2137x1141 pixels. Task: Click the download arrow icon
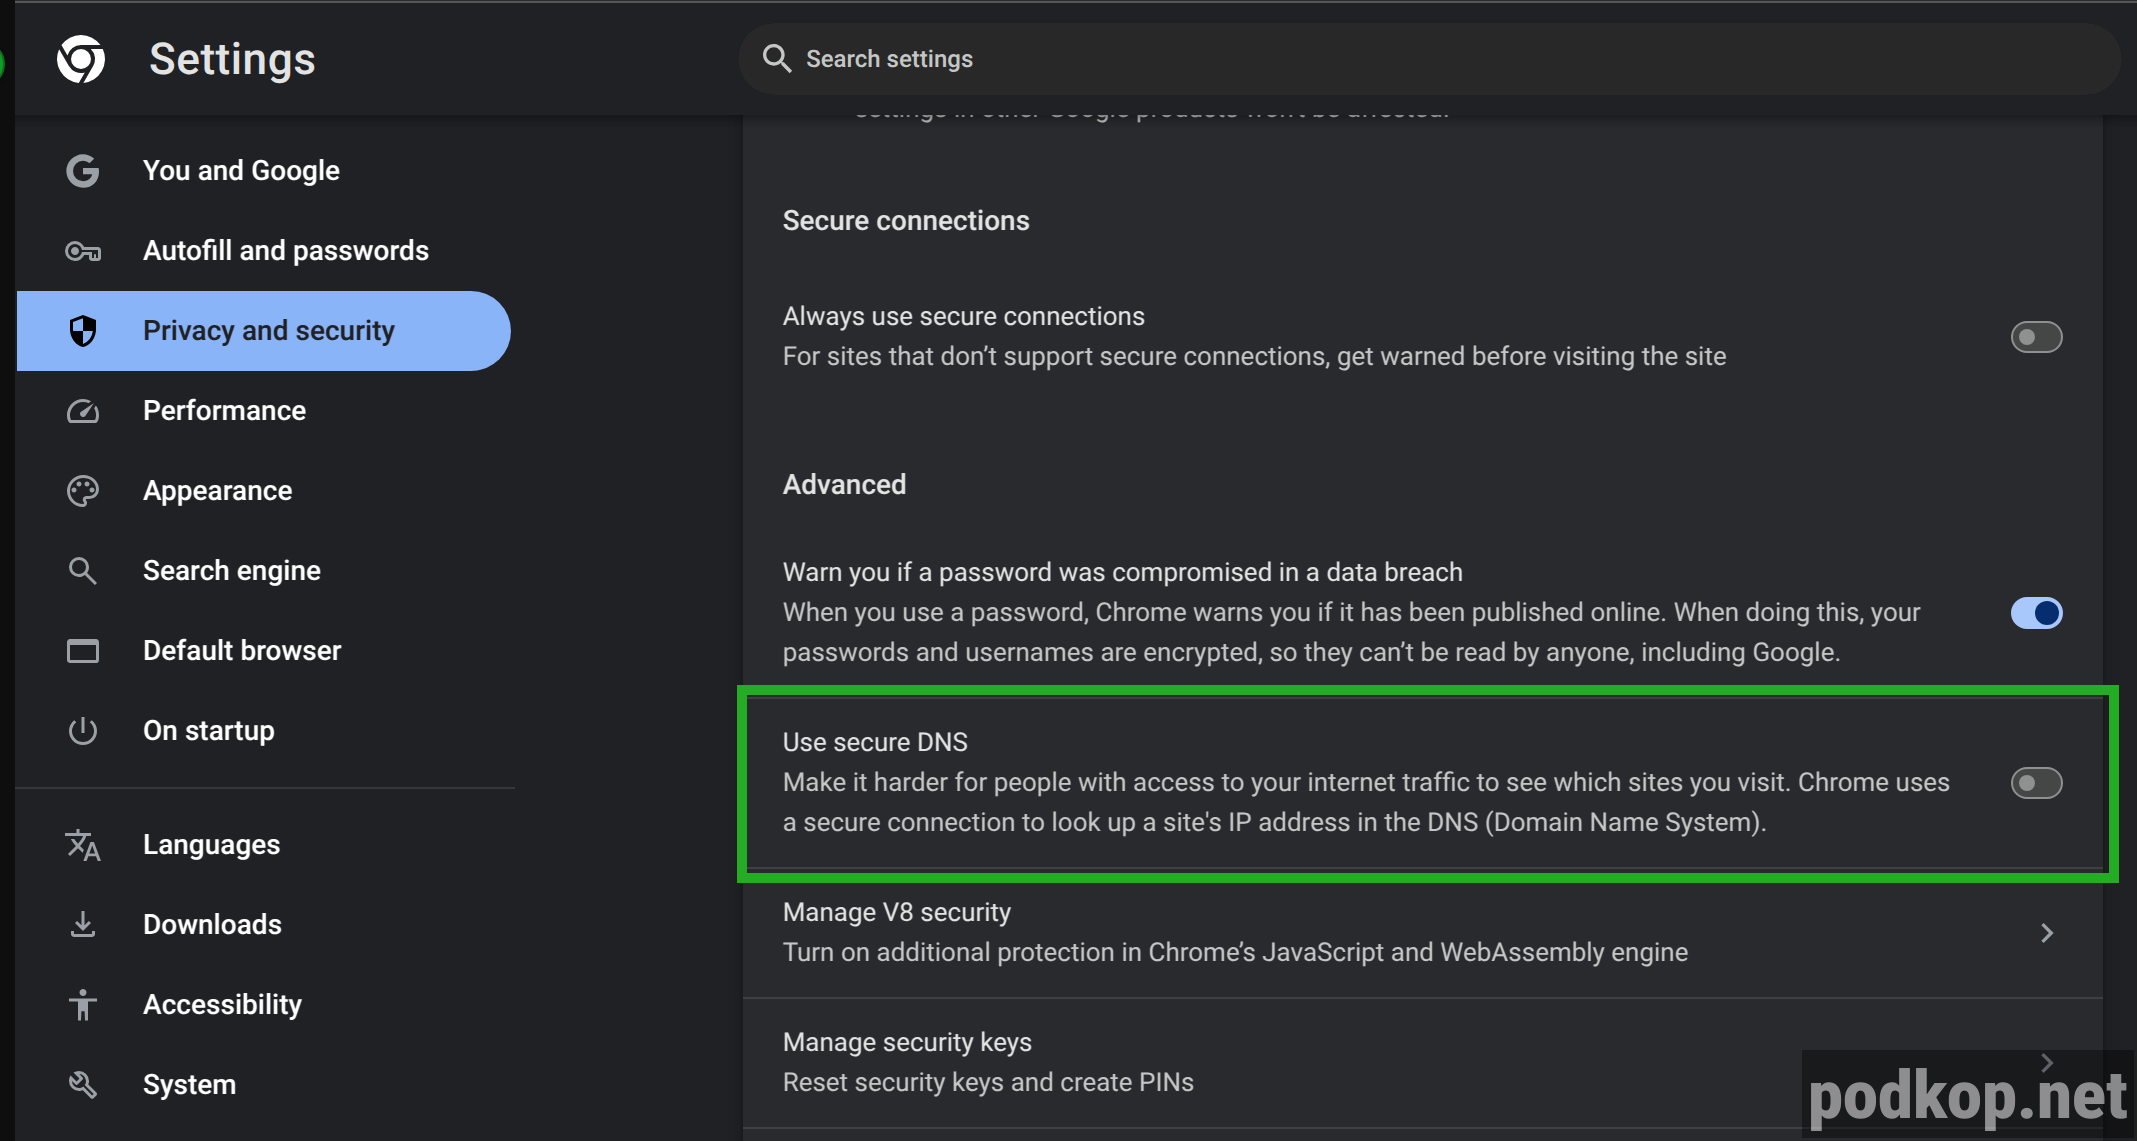point(83,924)
